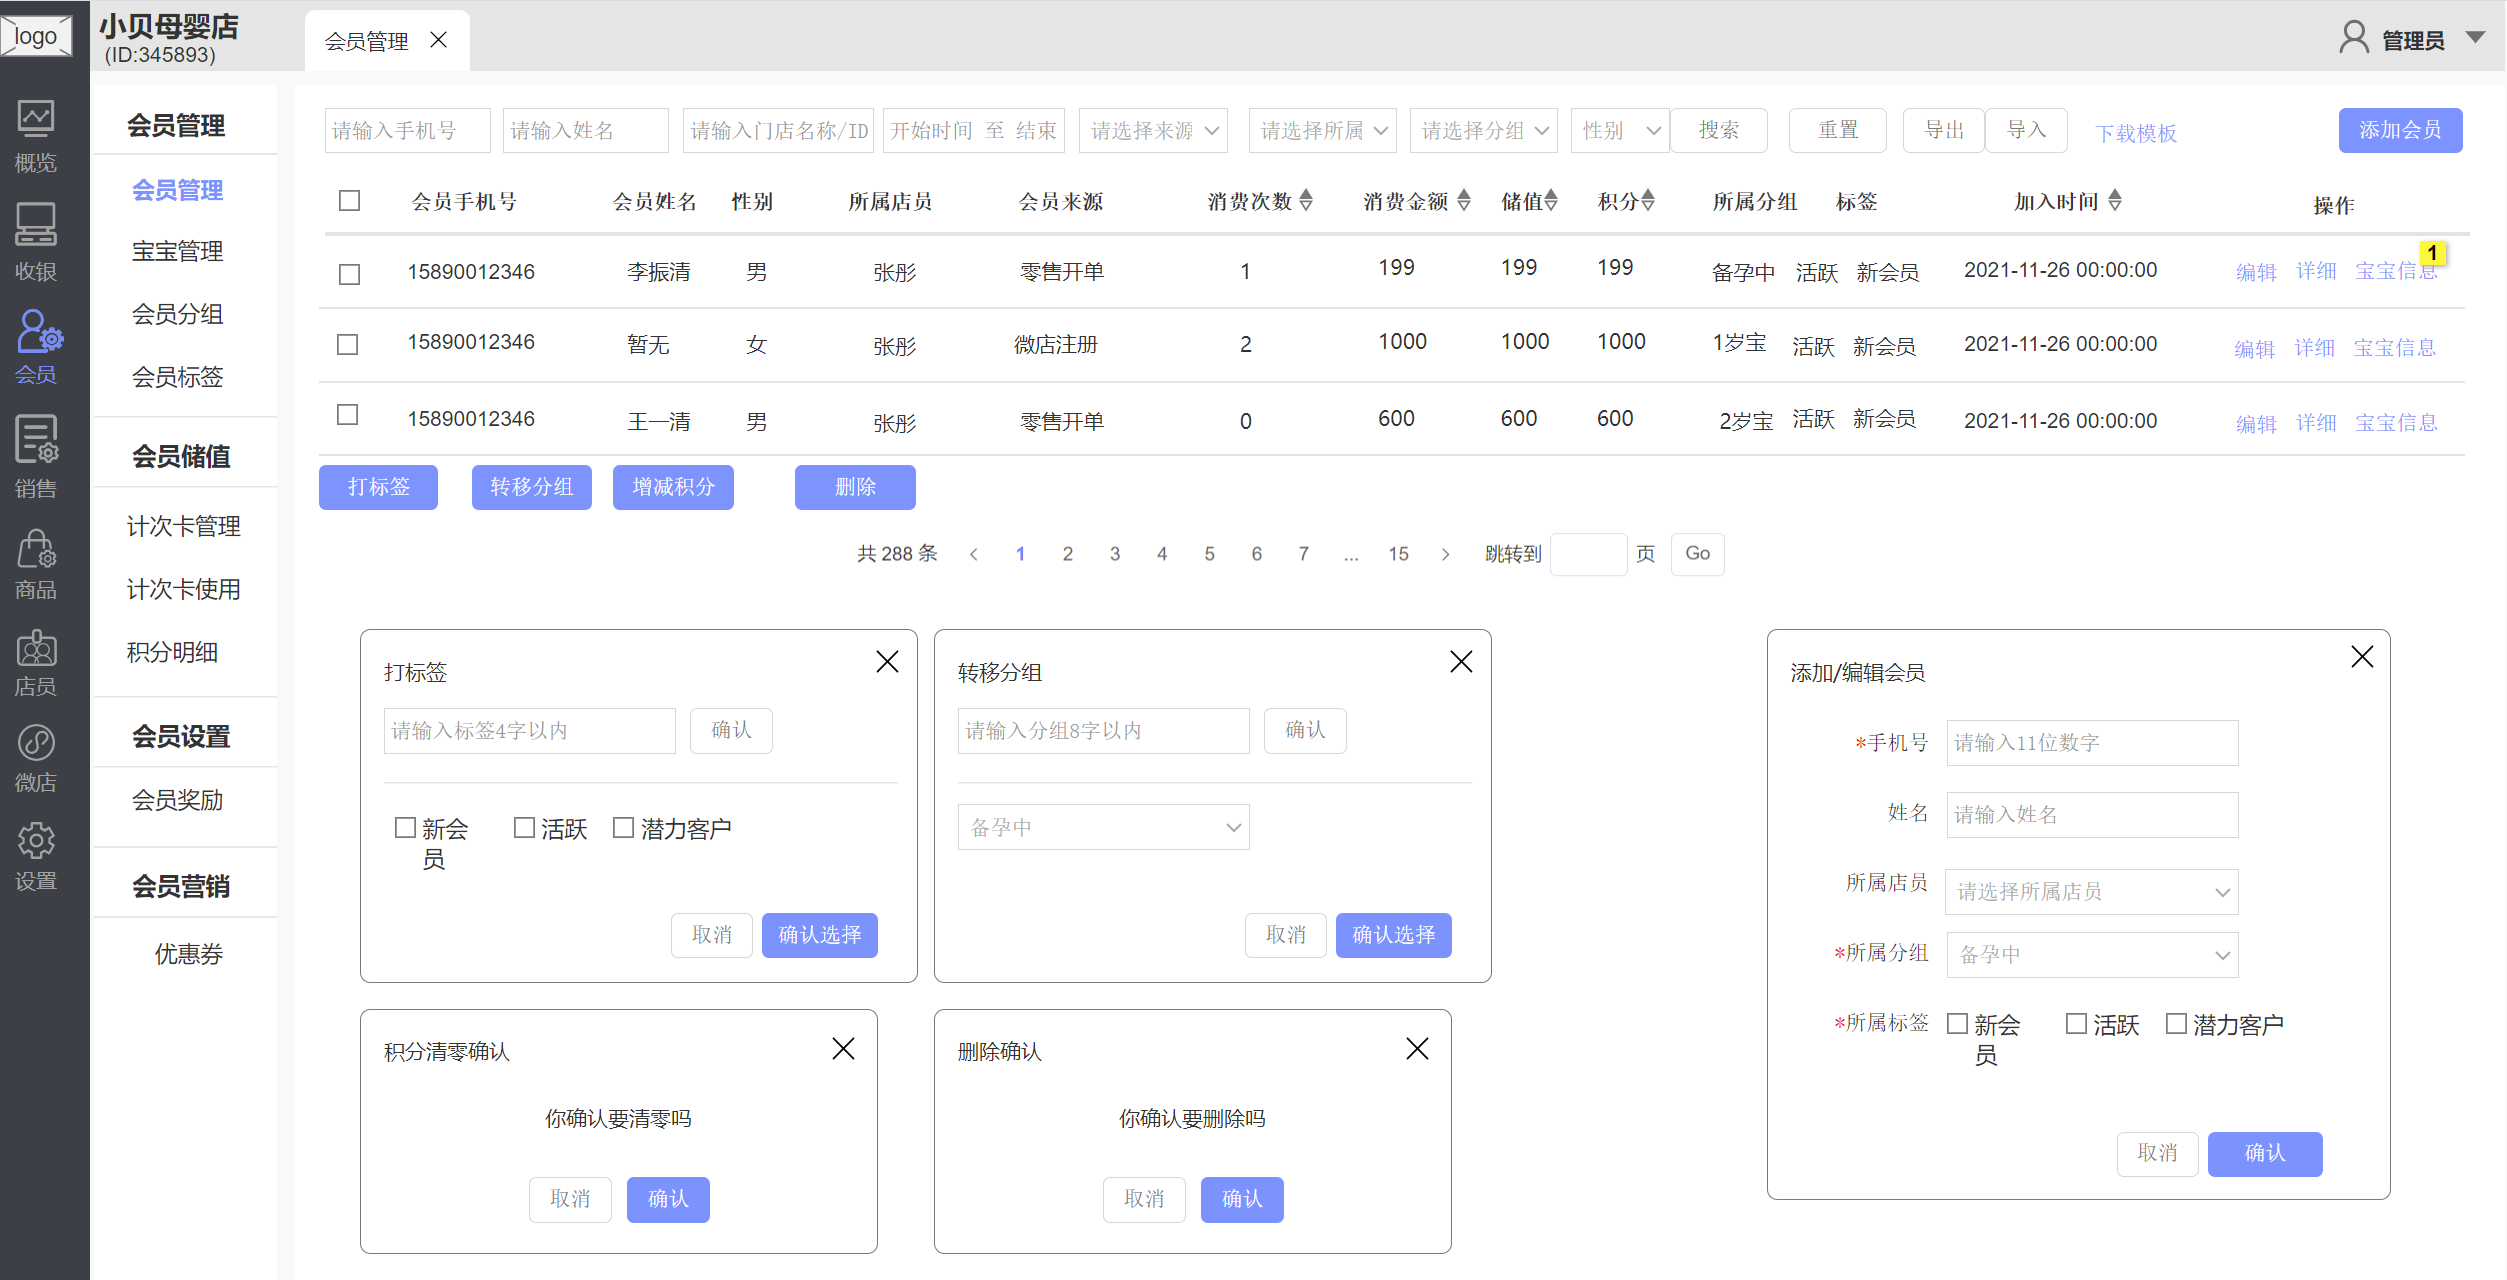Sort by 加入时间 column arrows
Viewport: 2507px width, 1280px height.
[2115, 200]
